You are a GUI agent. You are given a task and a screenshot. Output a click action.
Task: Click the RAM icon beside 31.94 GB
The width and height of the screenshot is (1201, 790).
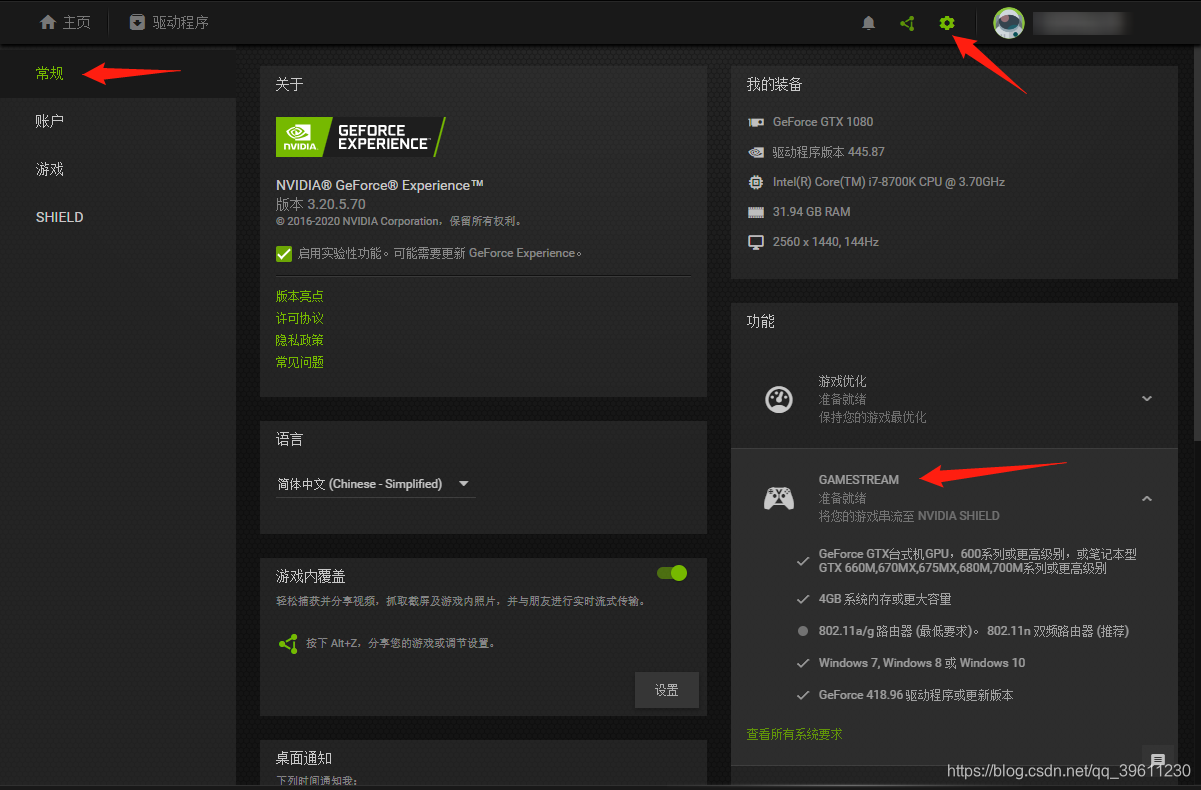[x=755, y=212]
